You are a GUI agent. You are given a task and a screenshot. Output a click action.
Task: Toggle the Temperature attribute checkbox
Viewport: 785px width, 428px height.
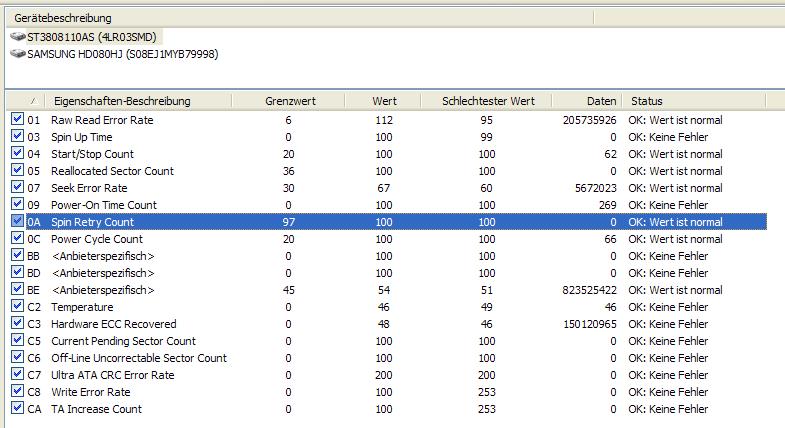coord(18,306)
